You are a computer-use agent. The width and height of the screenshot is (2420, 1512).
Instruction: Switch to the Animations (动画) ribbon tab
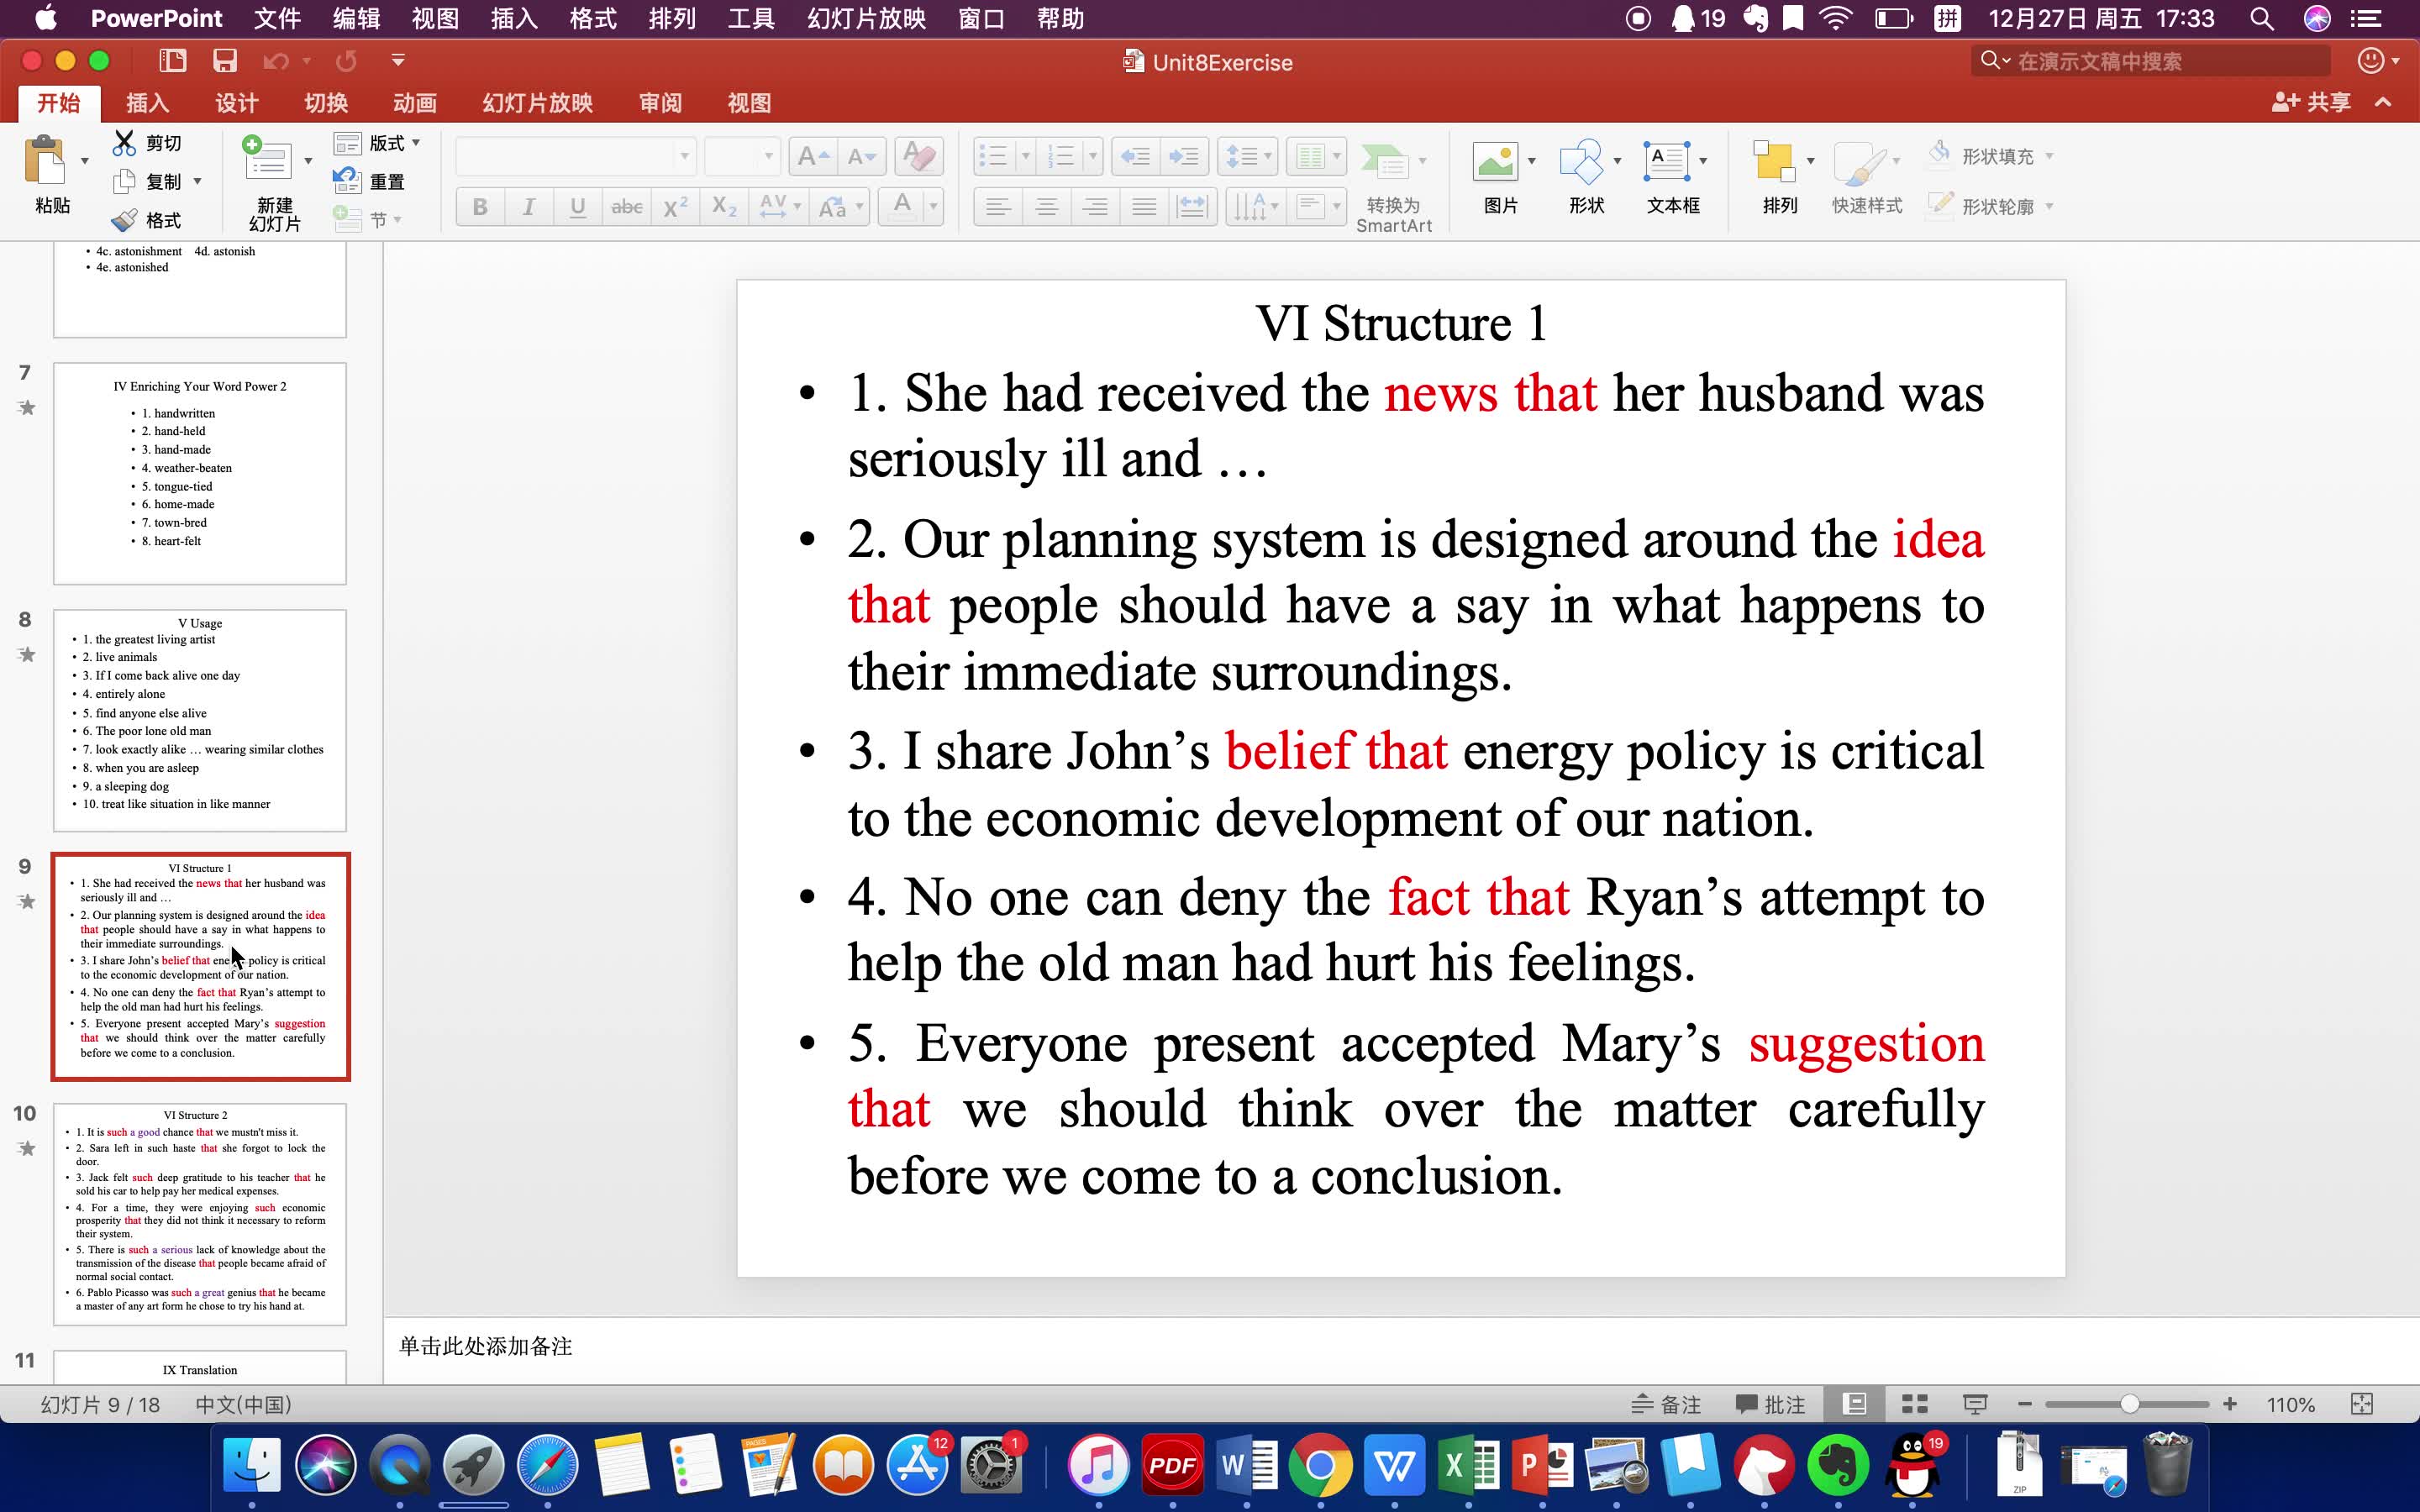[415, 103]
